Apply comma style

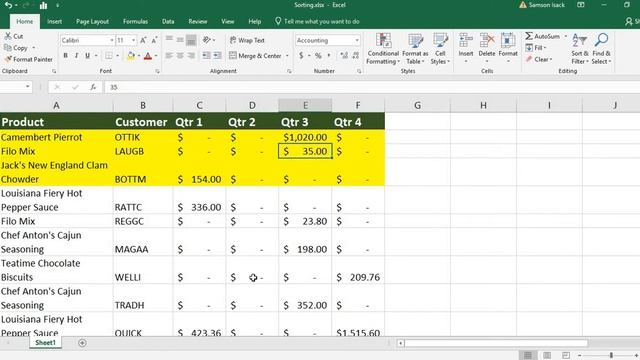coord(329,56)
